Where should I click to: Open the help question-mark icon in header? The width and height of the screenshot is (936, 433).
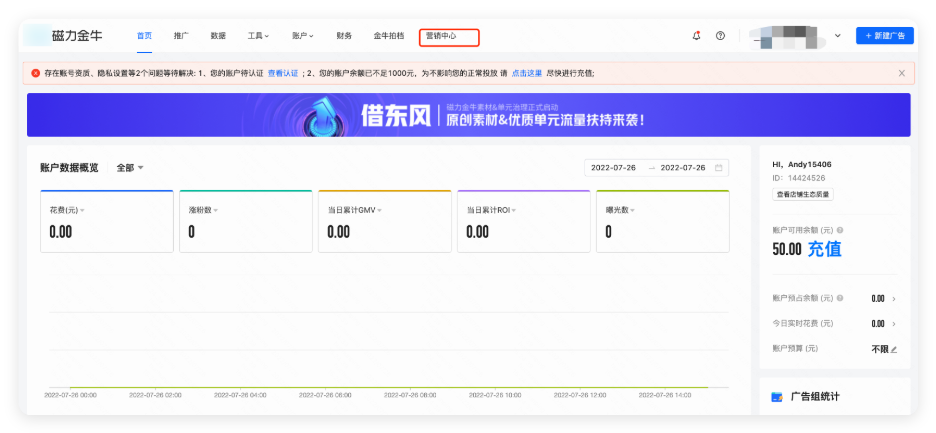click(x=721, y=36)
